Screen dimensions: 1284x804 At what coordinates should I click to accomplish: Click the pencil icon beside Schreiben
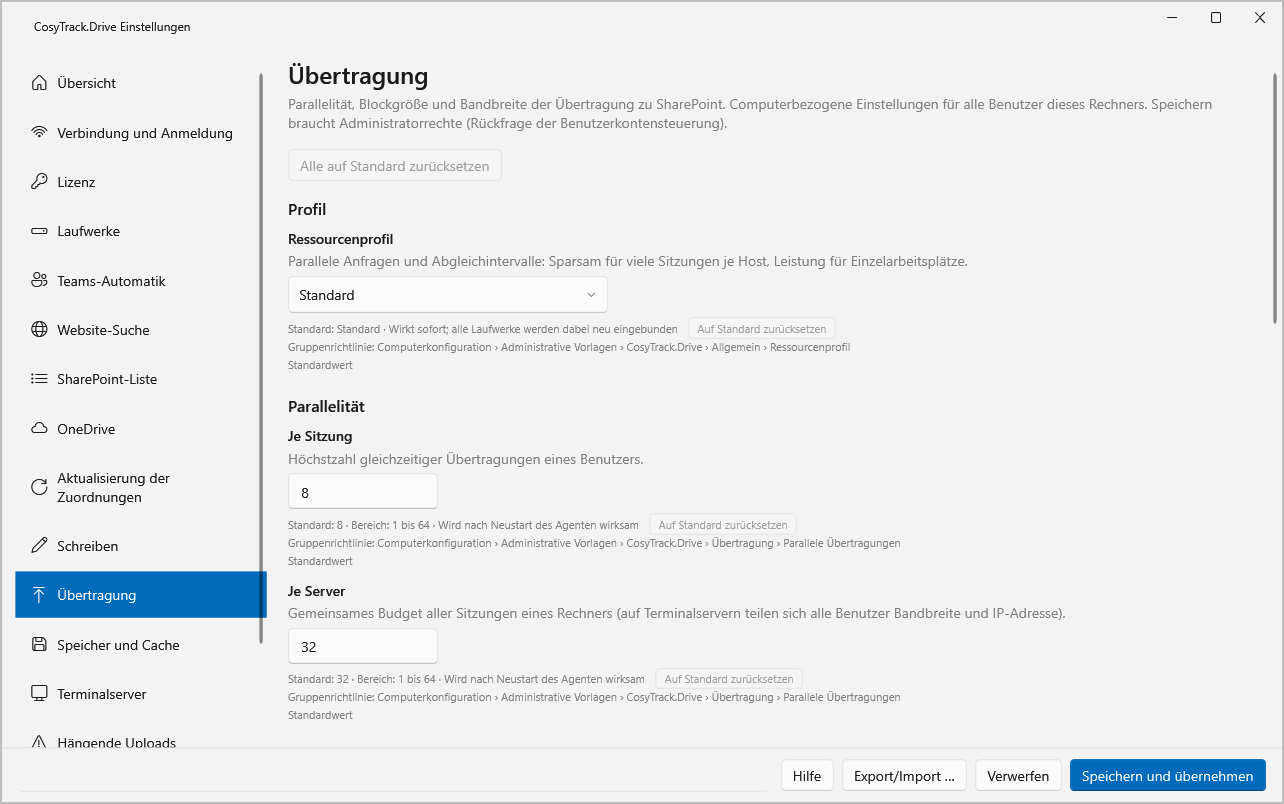[39, 546]
